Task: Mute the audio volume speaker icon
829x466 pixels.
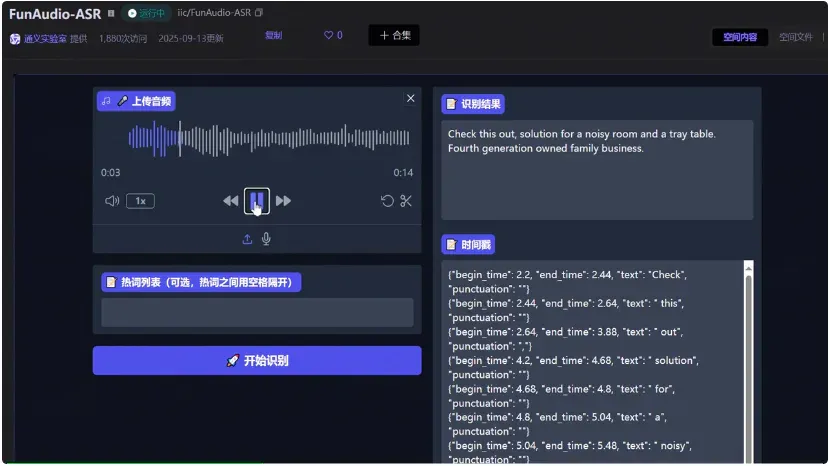Action: 112,201
